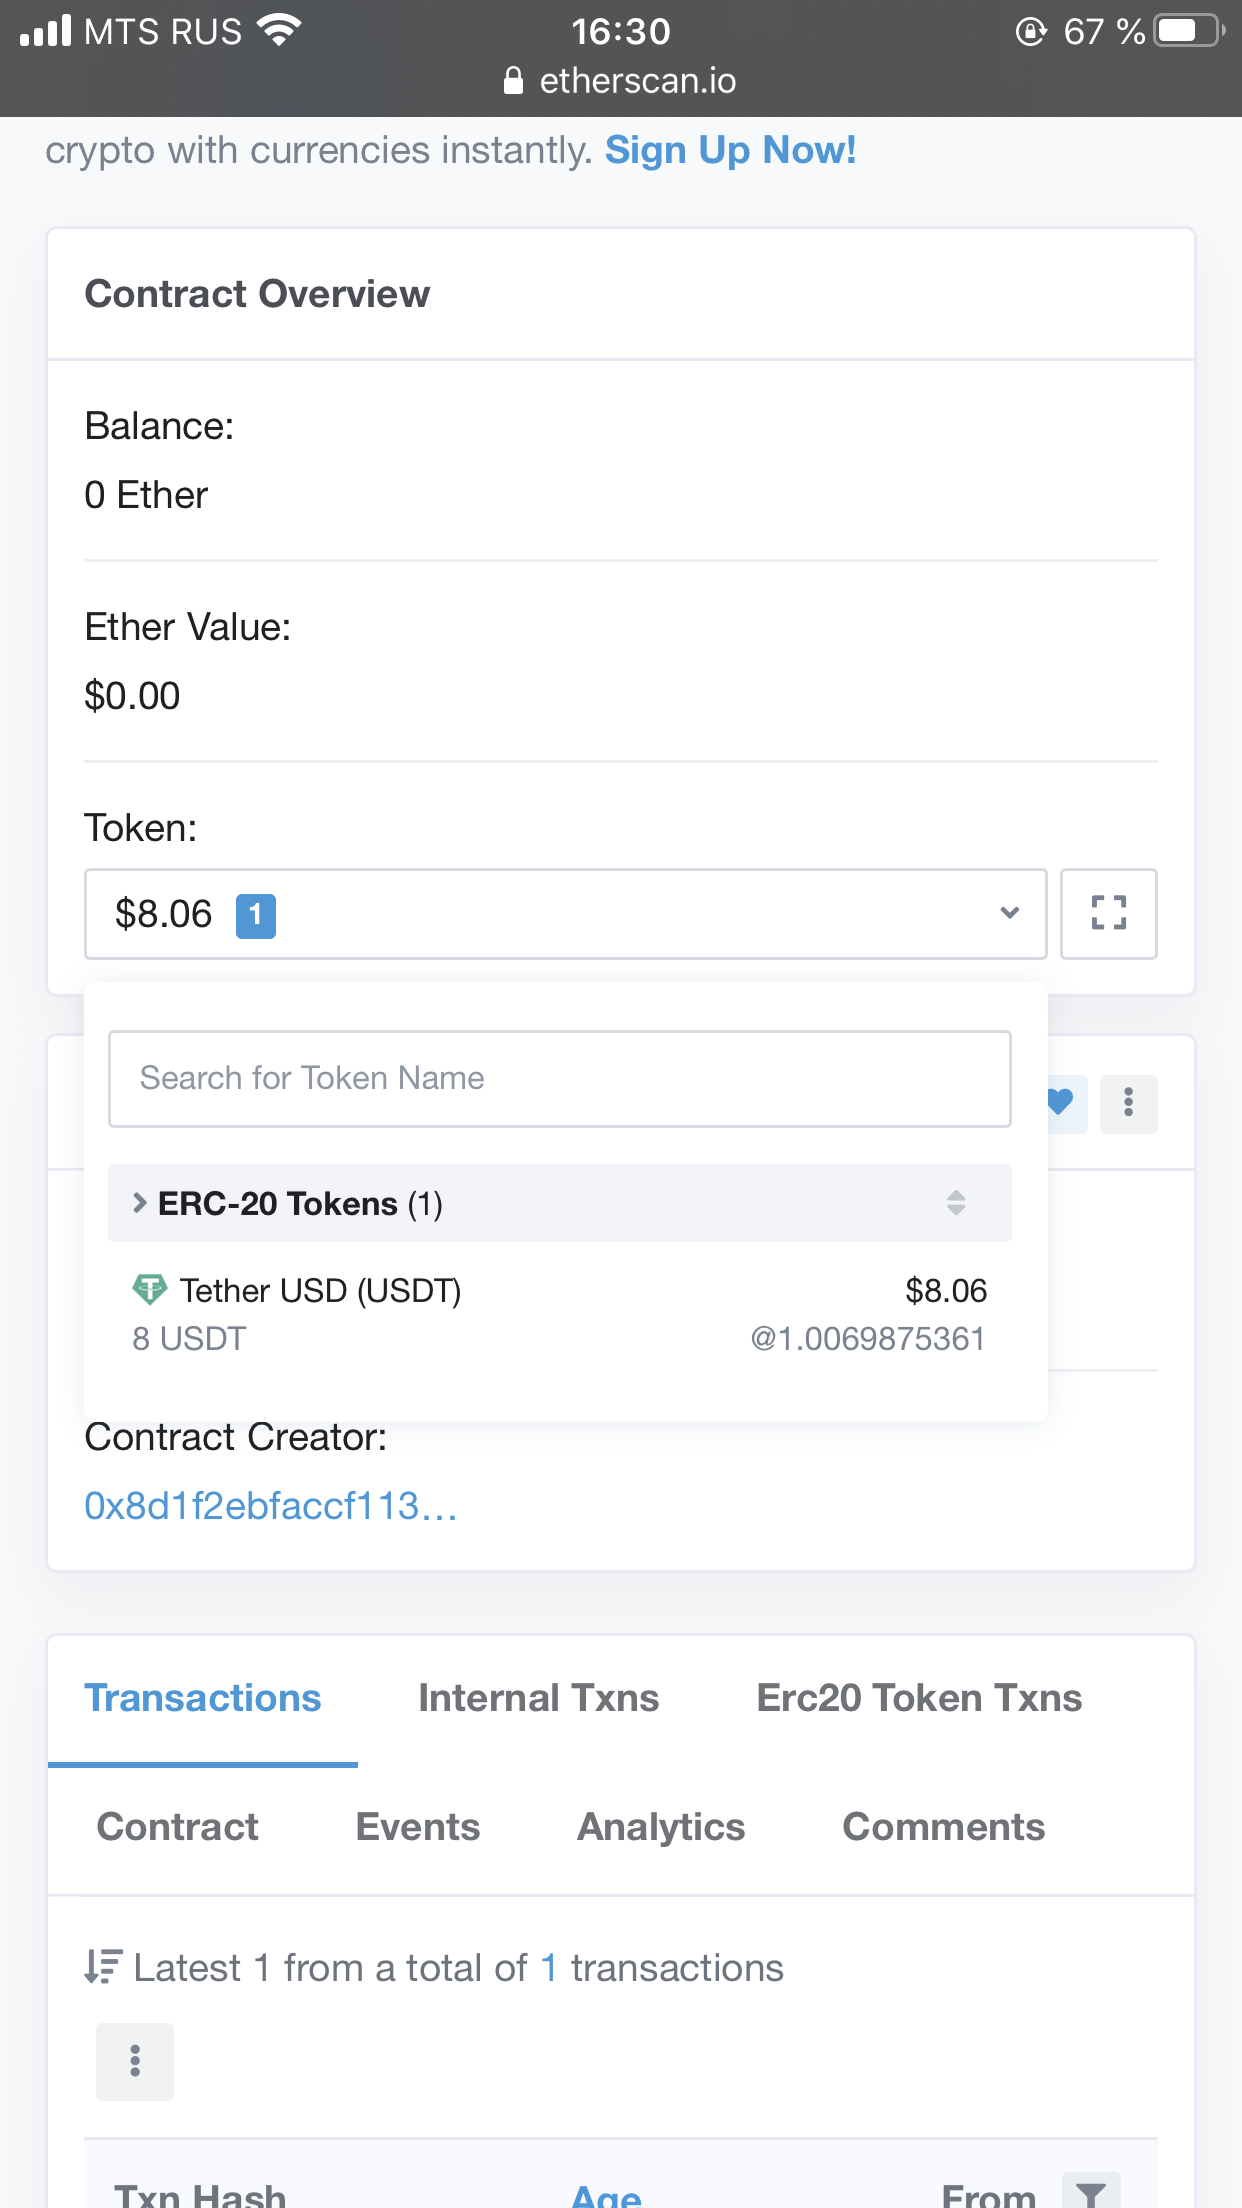Select the Tether USD (USDT) token entry

560,1314
